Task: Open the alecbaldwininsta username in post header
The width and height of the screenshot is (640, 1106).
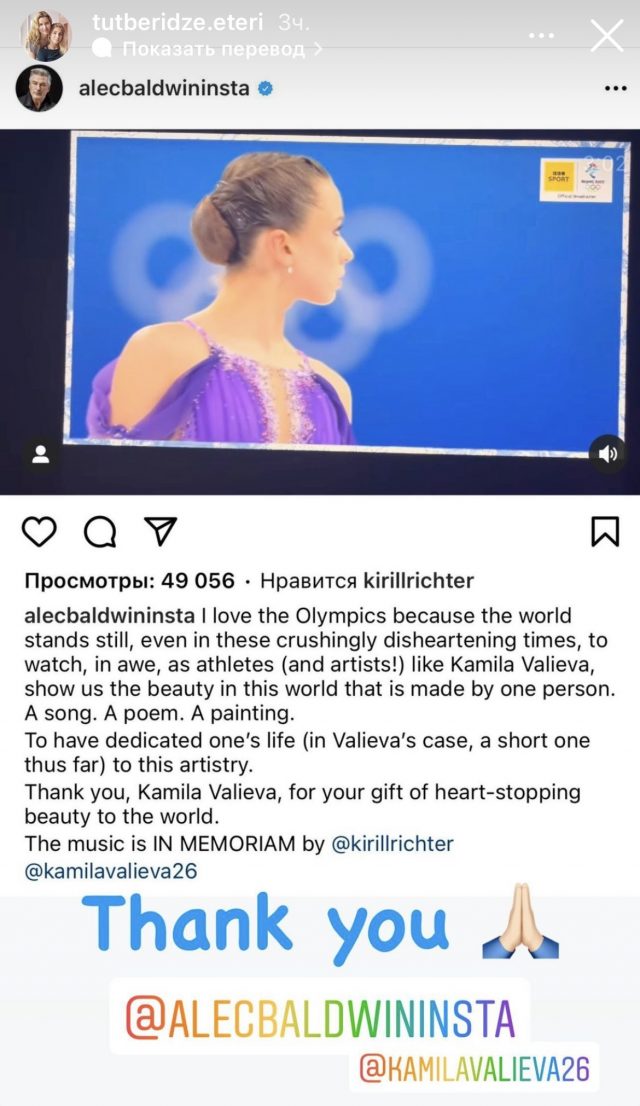Action: pyautogui.click(x=163, y=89)
